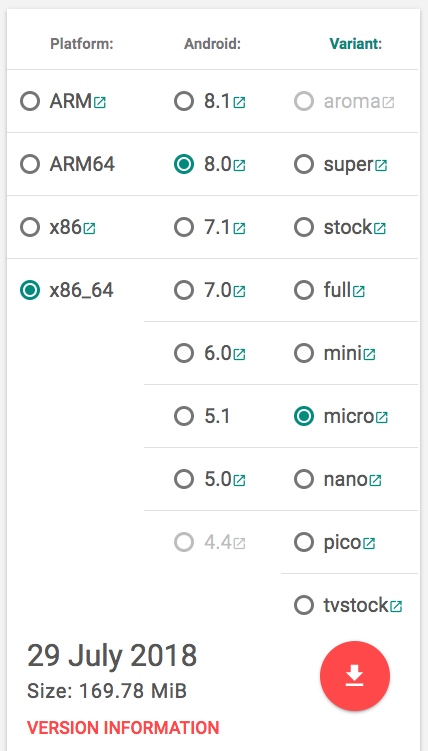Screen dimensions: 428x751
Task: Open external link icon beside stock variant
Action: pyautogui.click(x=380, y=228)
